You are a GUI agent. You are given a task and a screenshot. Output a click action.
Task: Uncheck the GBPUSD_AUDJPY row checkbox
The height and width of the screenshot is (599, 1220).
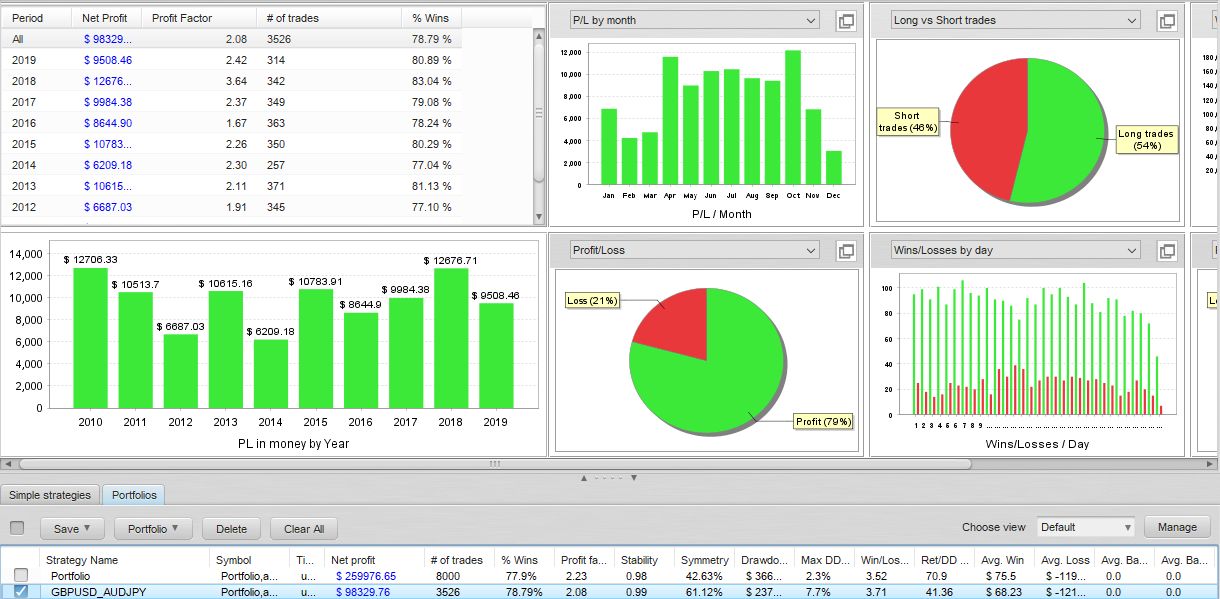click(x=21, y=591)
